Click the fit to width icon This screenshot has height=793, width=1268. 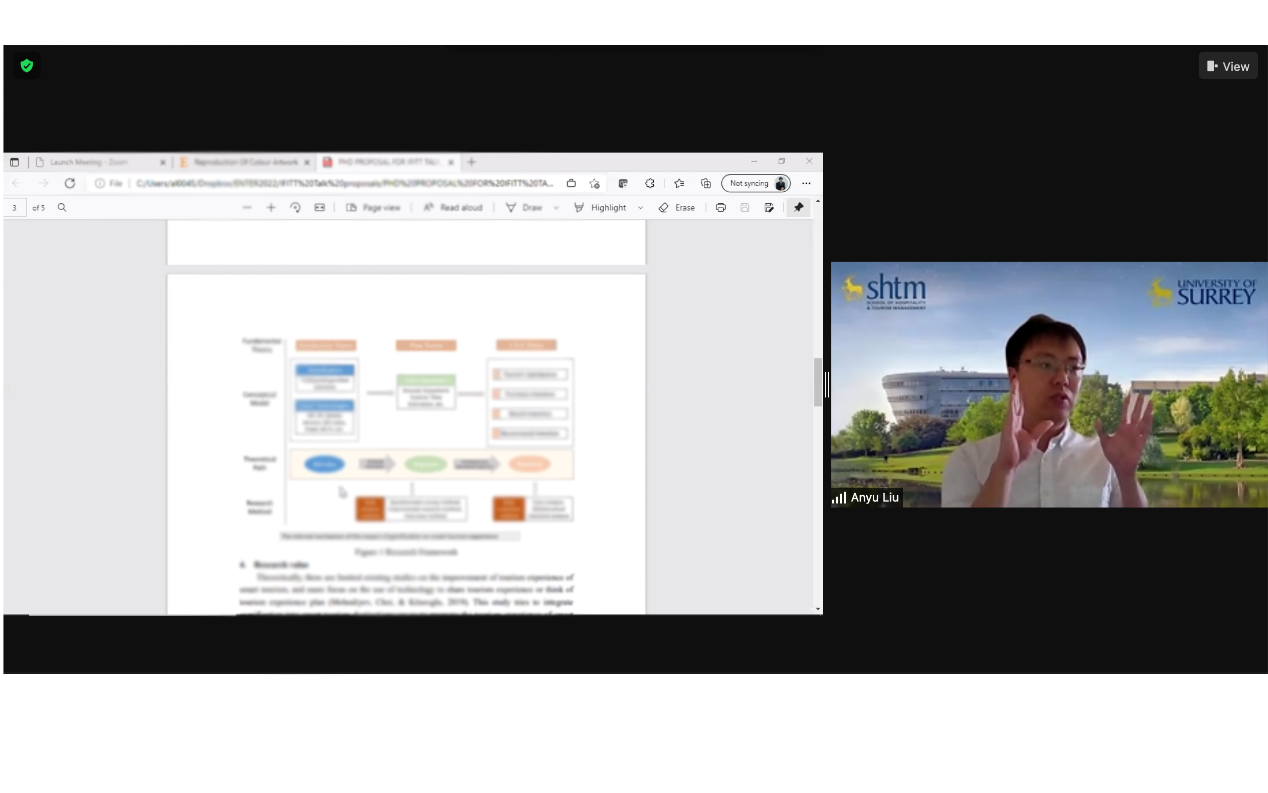(320, 208)
